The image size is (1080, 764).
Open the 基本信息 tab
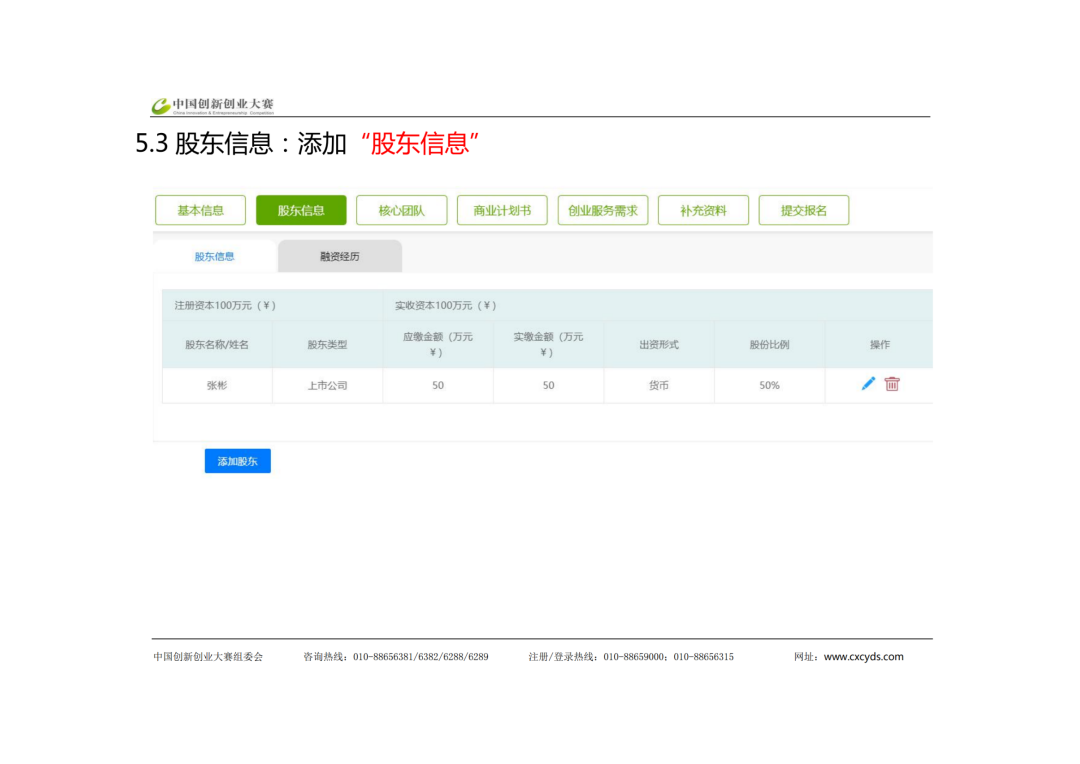coord(201,210)
